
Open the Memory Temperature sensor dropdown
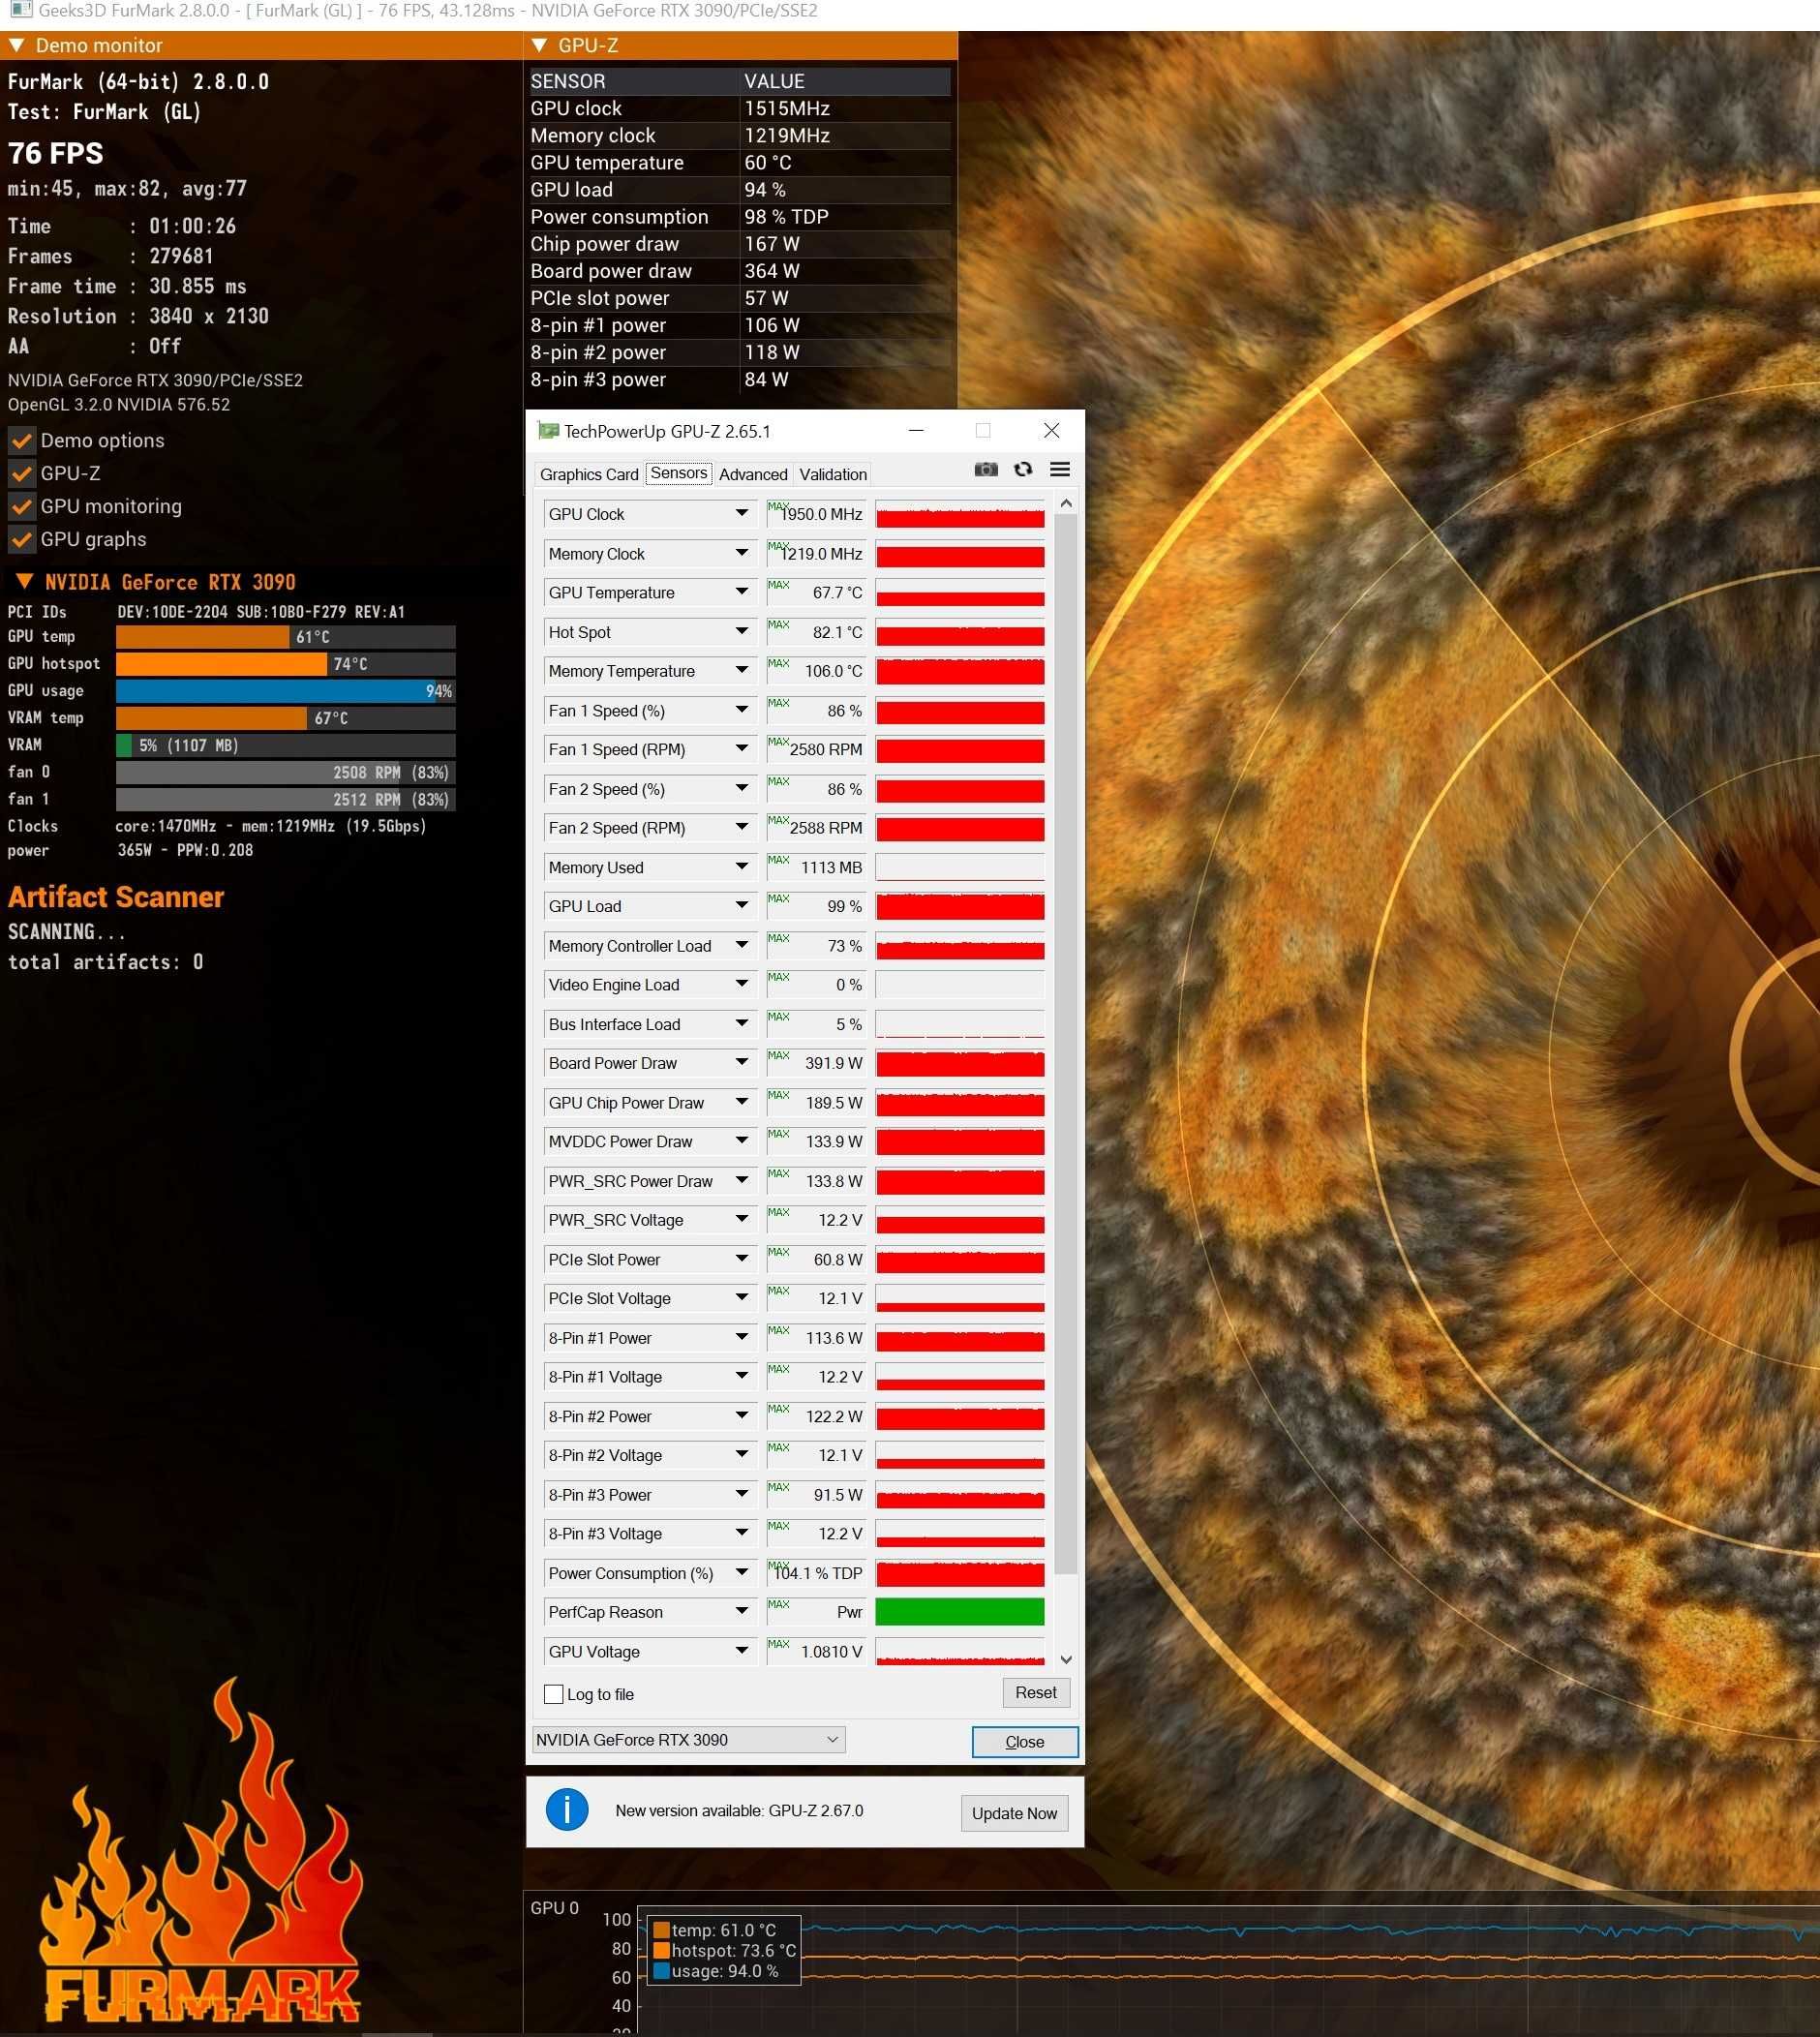tap(742, 671)
